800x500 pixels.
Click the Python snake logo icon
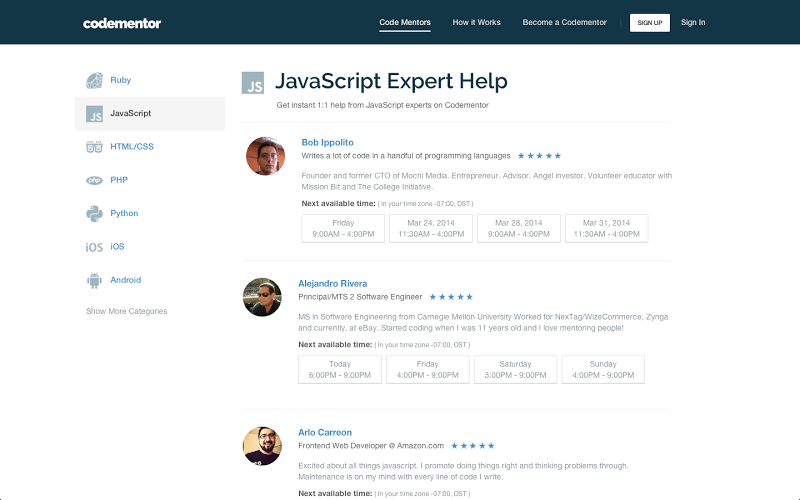pyautogui.click(x=94, y=213)
